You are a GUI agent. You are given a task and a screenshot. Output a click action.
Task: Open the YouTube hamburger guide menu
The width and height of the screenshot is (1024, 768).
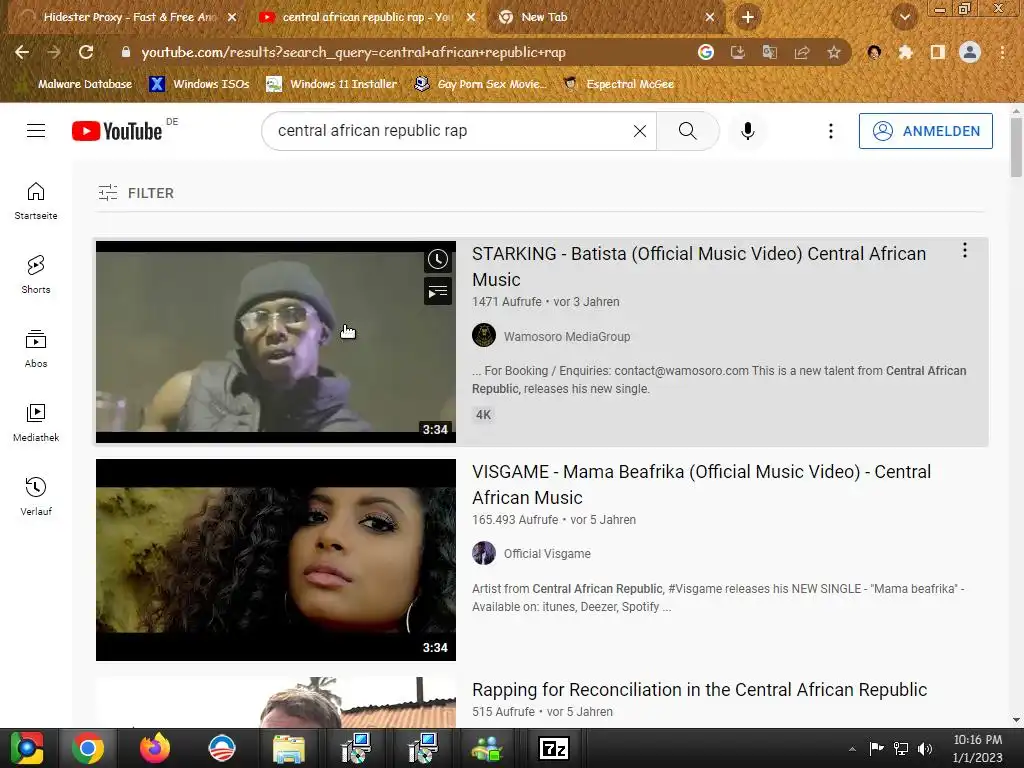36,131
